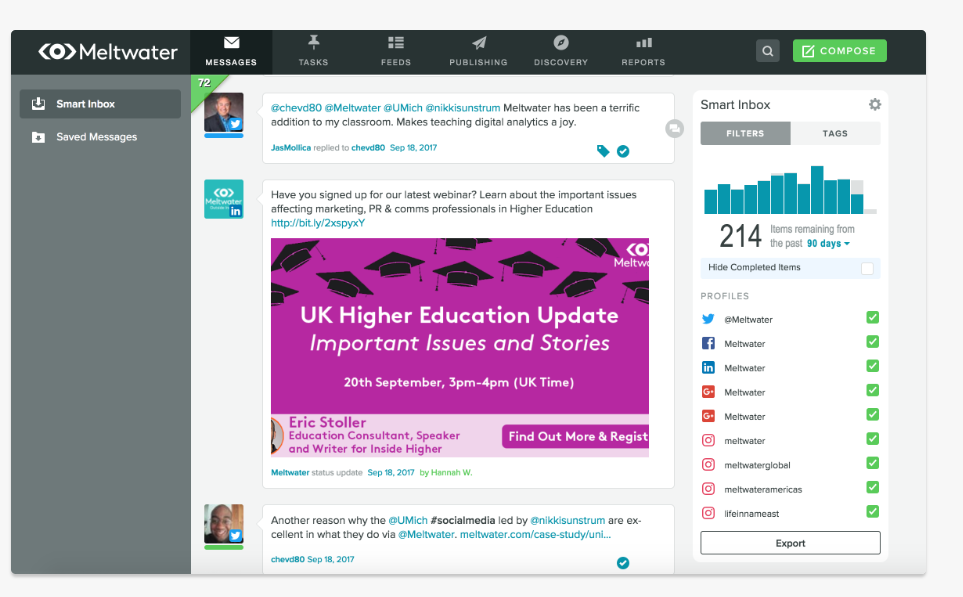Click the @nikkisunstrum mention in first message
Viewport: 963px width, 597px height.
click(463, 108)
